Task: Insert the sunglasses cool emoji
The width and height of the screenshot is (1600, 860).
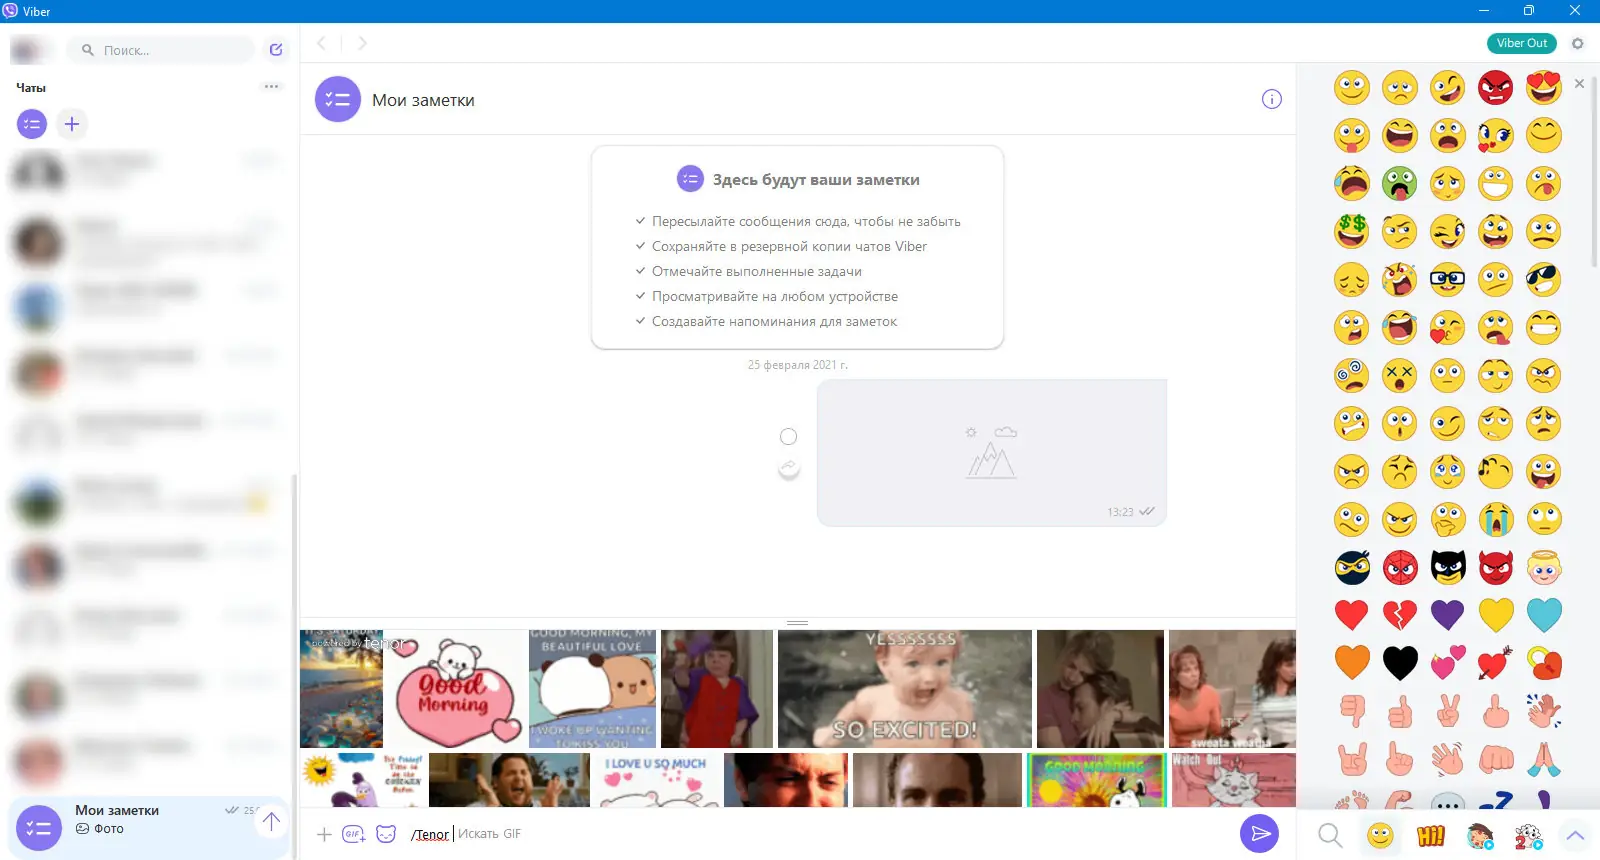Action: click(x=1544, y=280)
